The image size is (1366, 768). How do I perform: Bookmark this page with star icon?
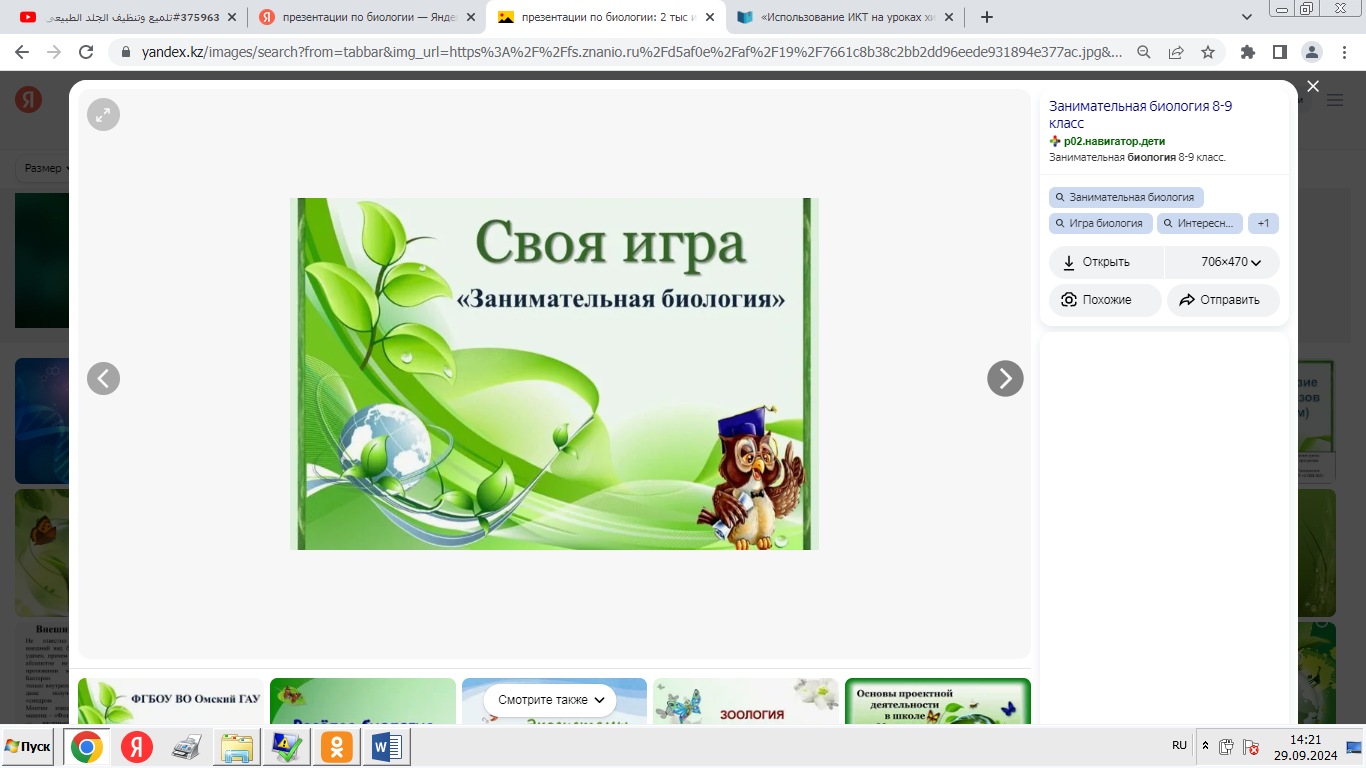(1208, 52)
